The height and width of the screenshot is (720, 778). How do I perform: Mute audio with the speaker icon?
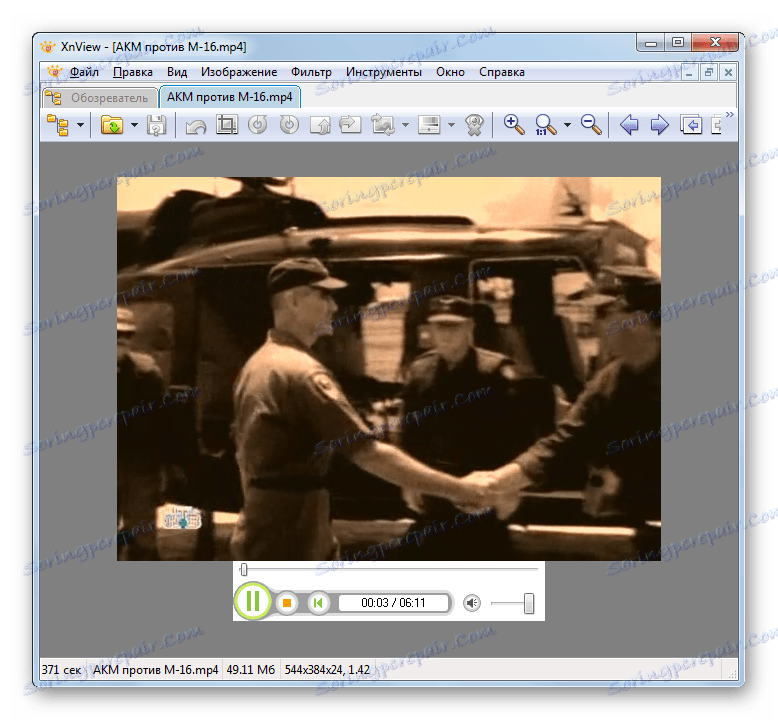coord(471,603)
